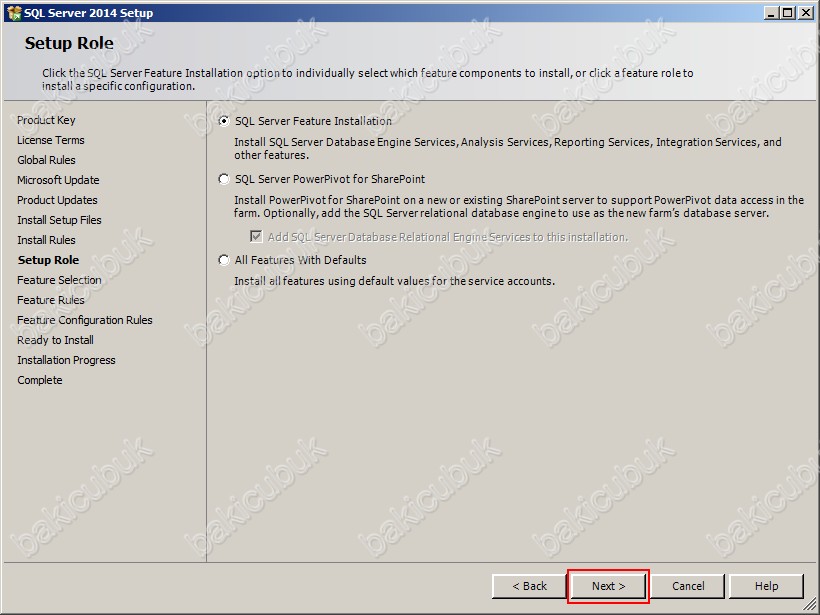
Task: Select Feature Selection step in sidebar
Action: click(59, 280)
